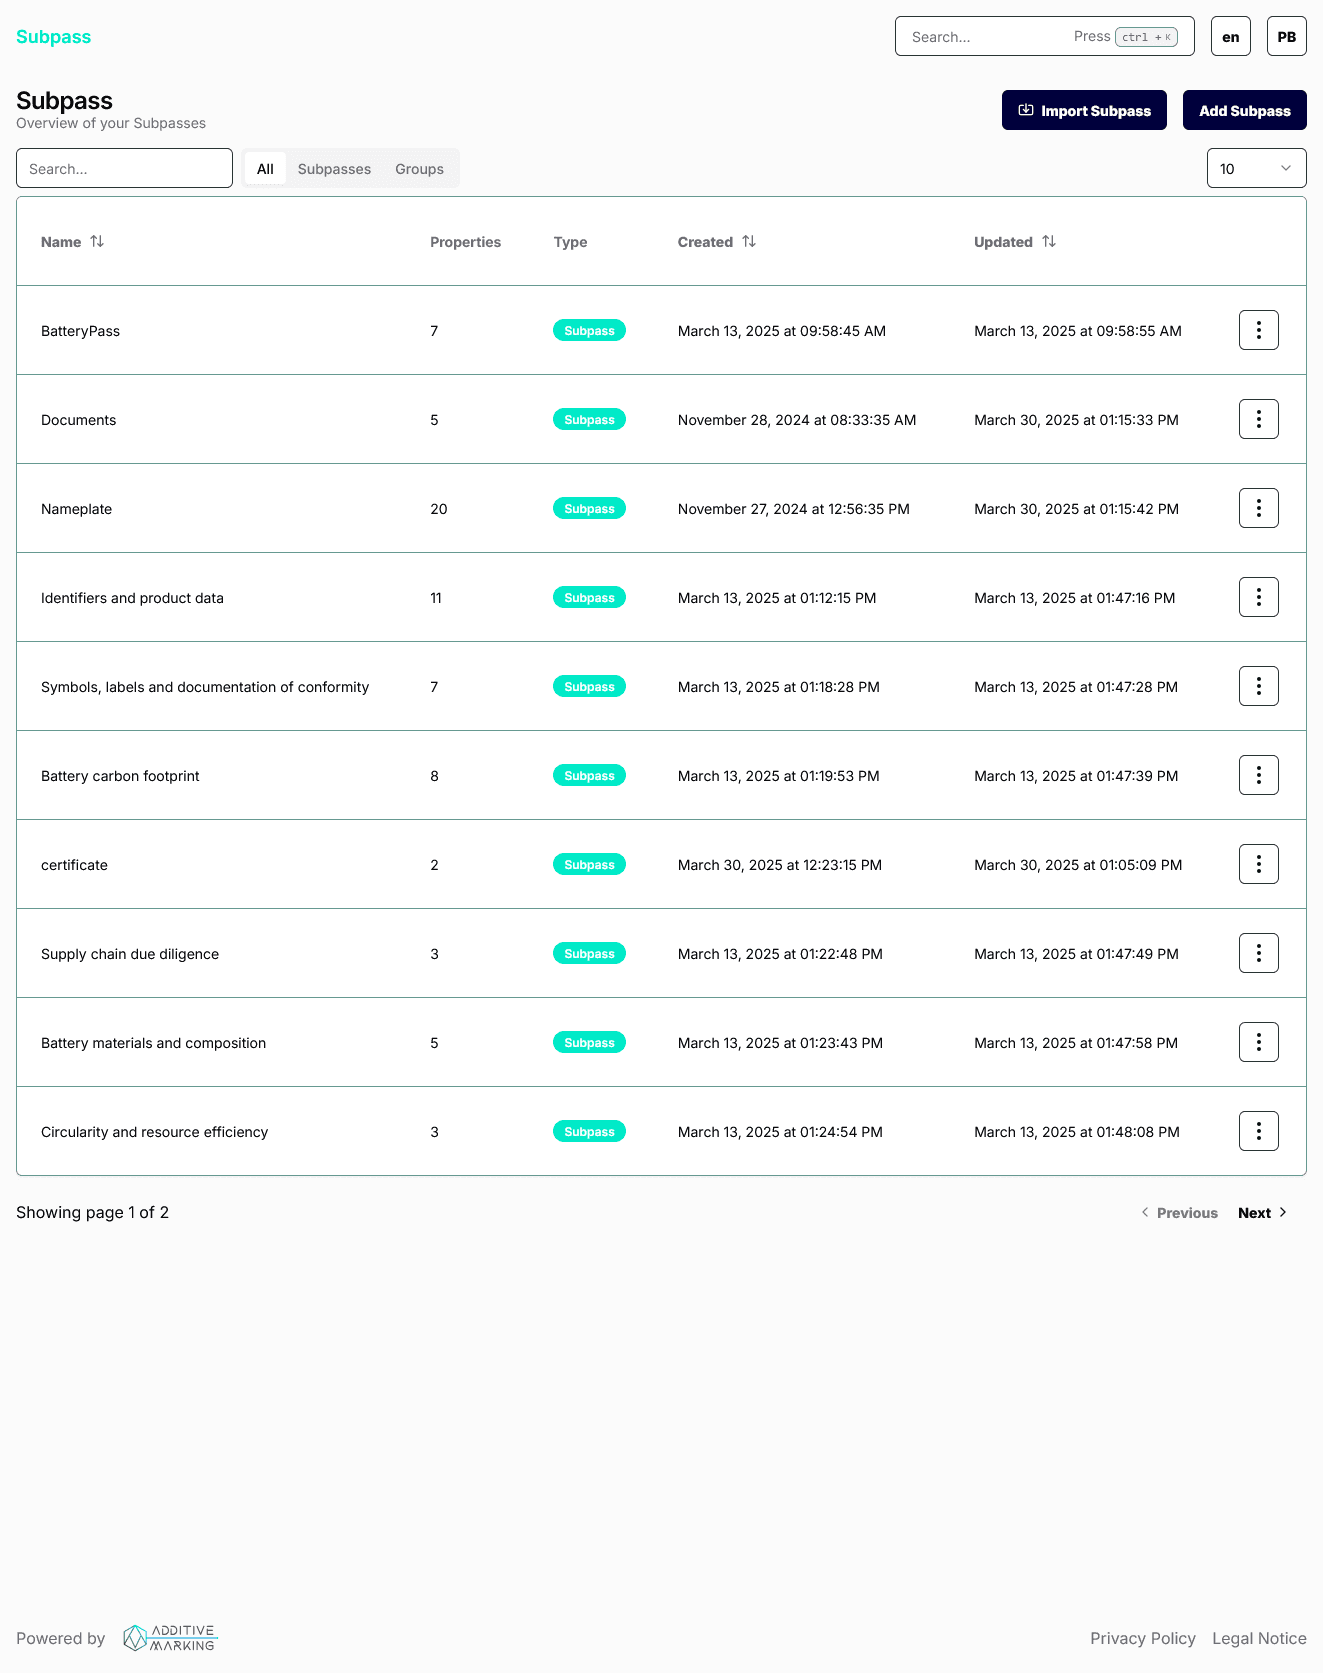
Task: Click the Type column header
Action: point(570,242)
